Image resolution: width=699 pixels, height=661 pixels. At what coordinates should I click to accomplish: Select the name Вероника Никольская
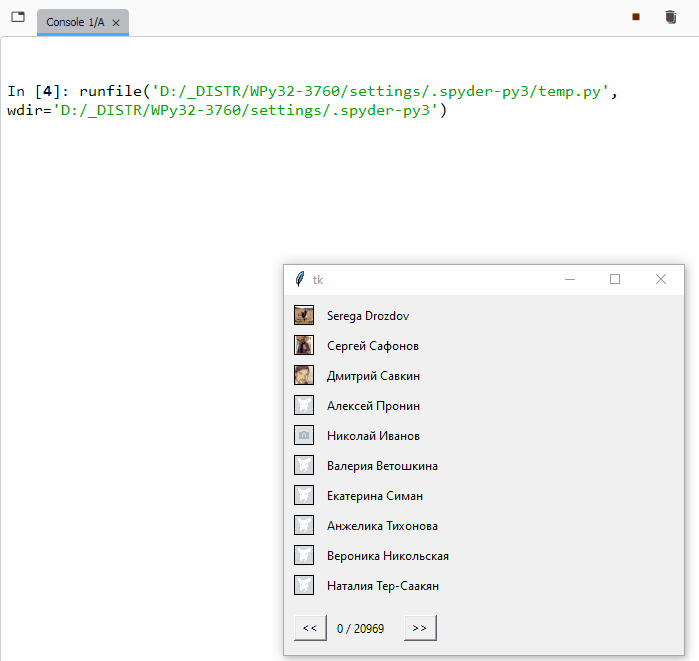(x=387, y=556)
